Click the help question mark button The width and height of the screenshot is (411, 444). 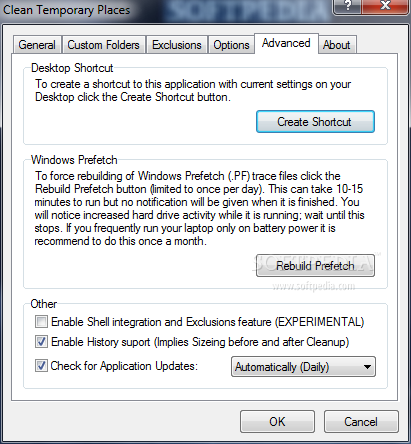point(347,6)
